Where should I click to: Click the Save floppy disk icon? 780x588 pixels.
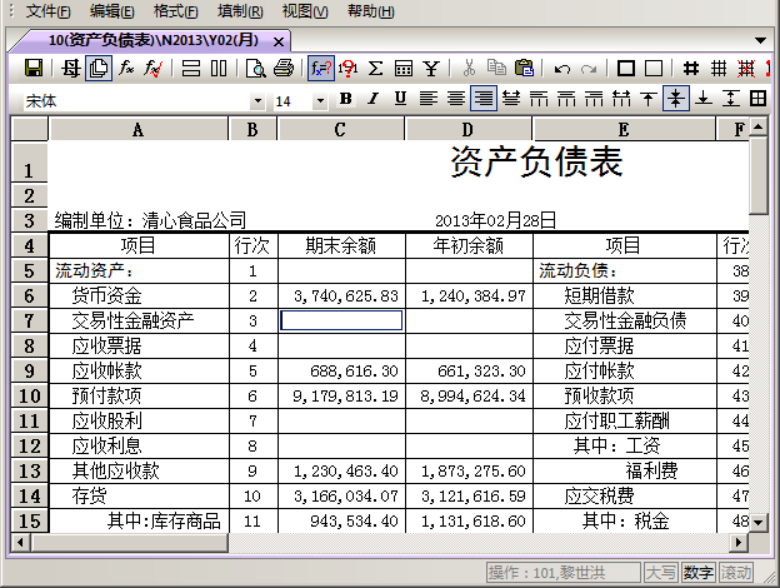(x=33, y=68)
